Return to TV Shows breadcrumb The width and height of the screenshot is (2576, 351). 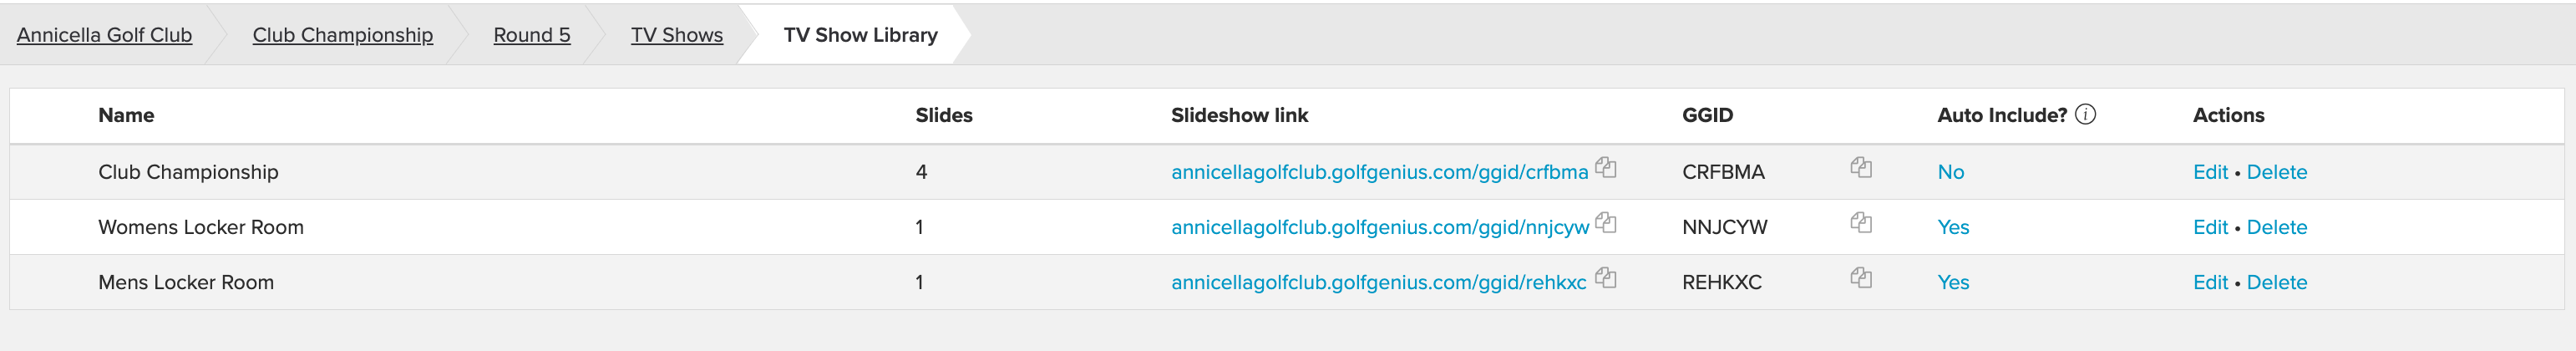click(x=677, y=35)
